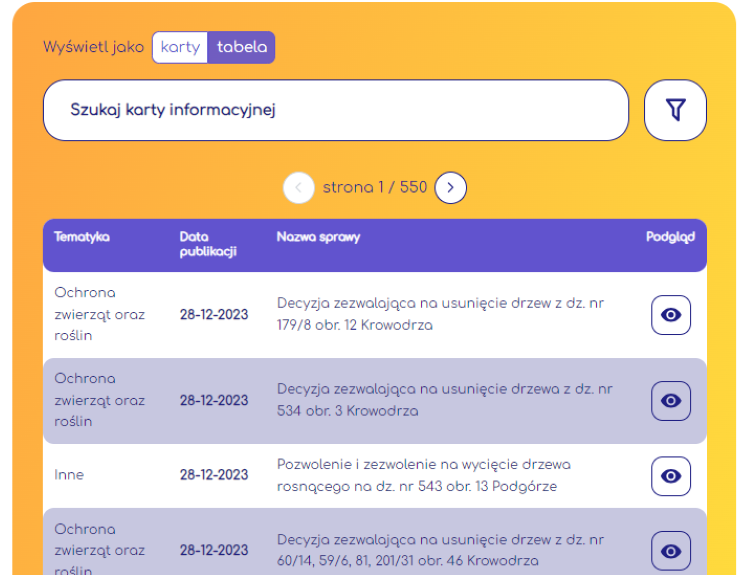The height and width of the screenshot is (575, 750).
Task: Focus the Szukaj karty informacyjnej search field
Action: click(336, 110)
